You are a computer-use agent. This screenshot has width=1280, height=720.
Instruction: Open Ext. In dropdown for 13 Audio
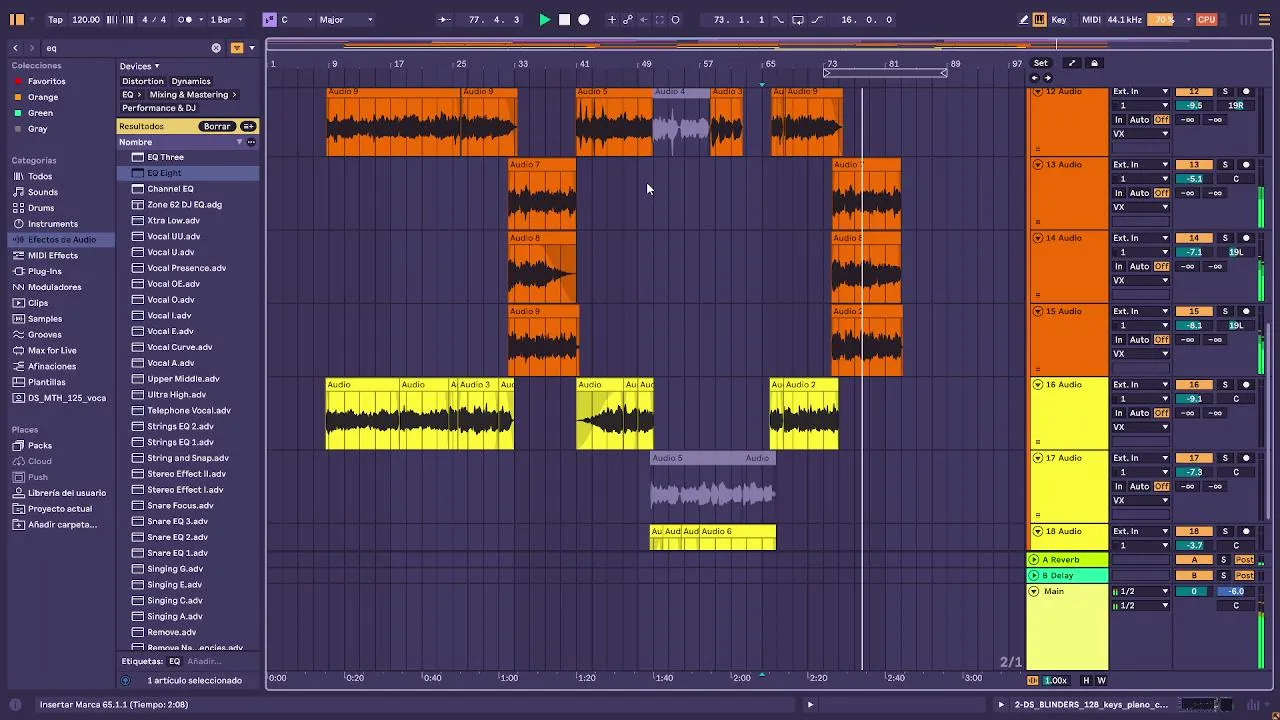coord(1141,164)
